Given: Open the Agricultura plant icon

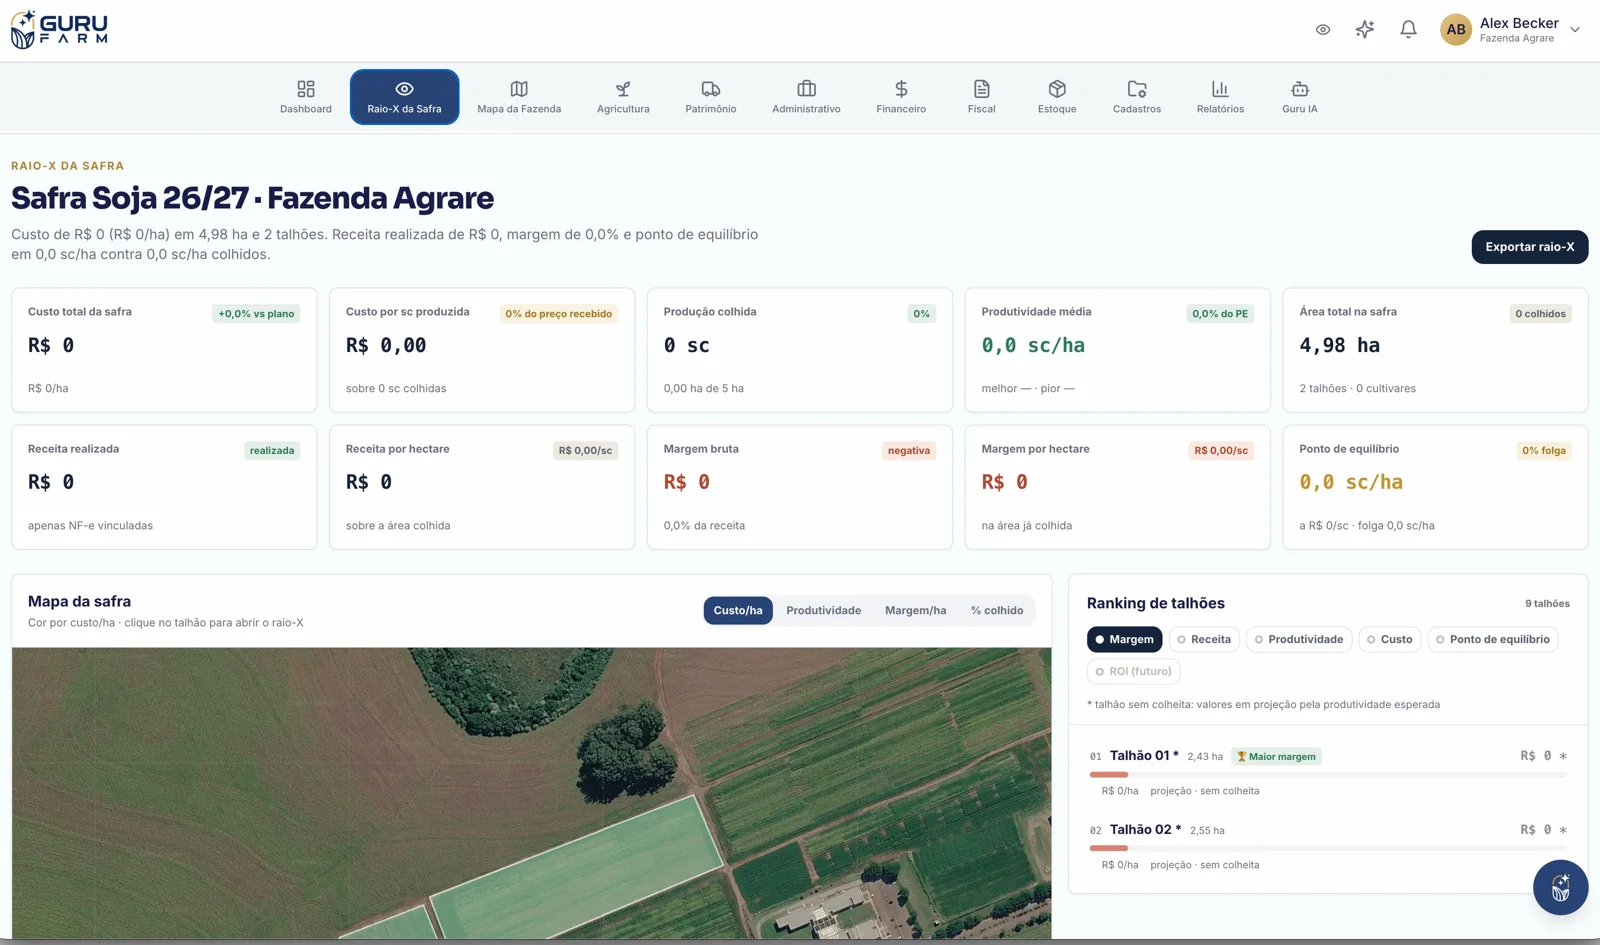Looking at the screenshot, I should (x=623, y=89).
